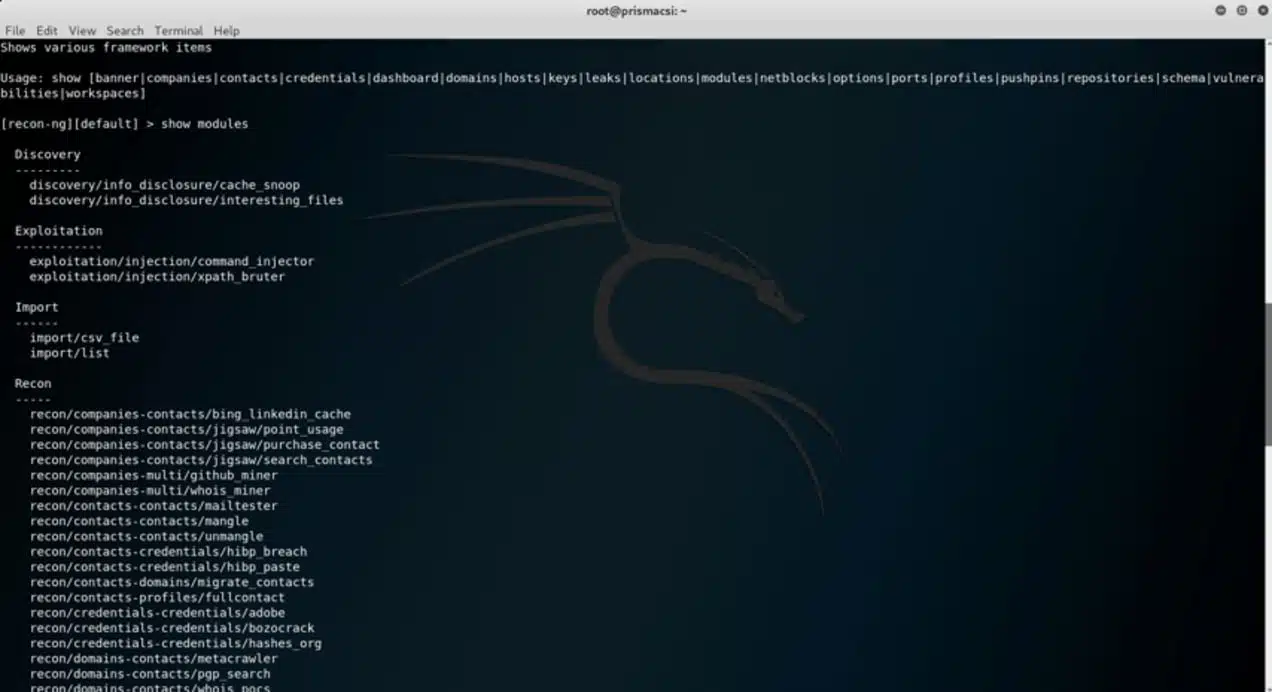This screenshot has height=692, width=1272.
Task: Click the 'show modules' command prompt line
Action: click(124, 124)
